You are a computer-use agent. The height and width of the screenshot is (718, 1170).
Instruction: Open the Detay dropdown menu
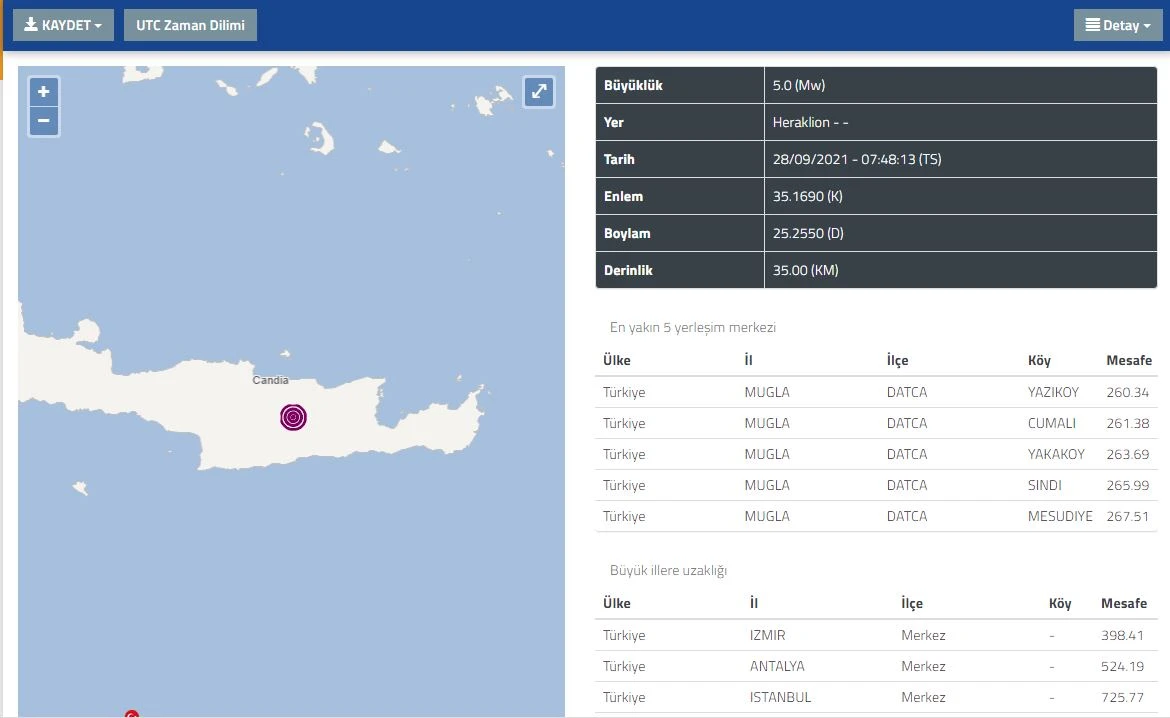[1117, 25]
